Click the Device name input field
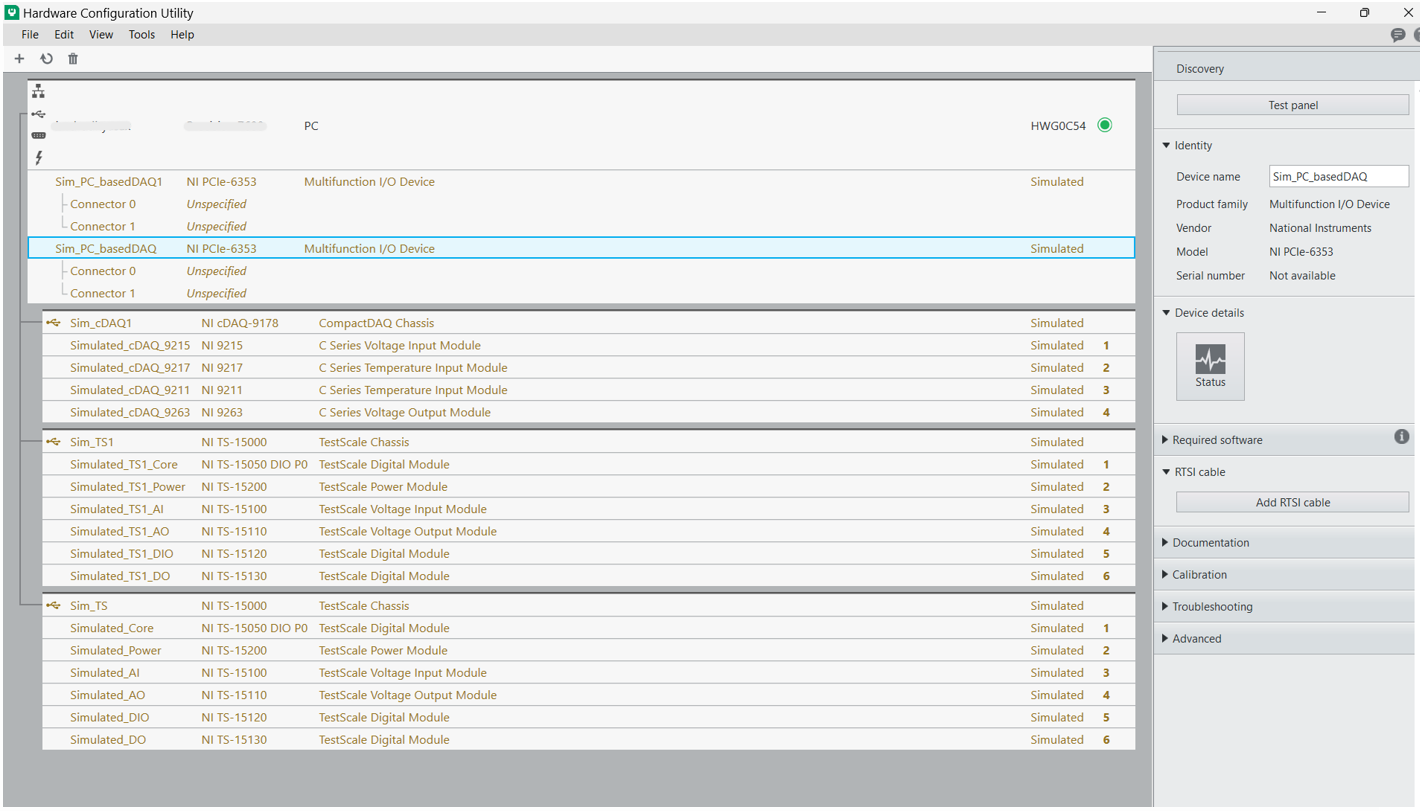The width and height of the screenshot is (1420, 811). (x=1339, y=177)
